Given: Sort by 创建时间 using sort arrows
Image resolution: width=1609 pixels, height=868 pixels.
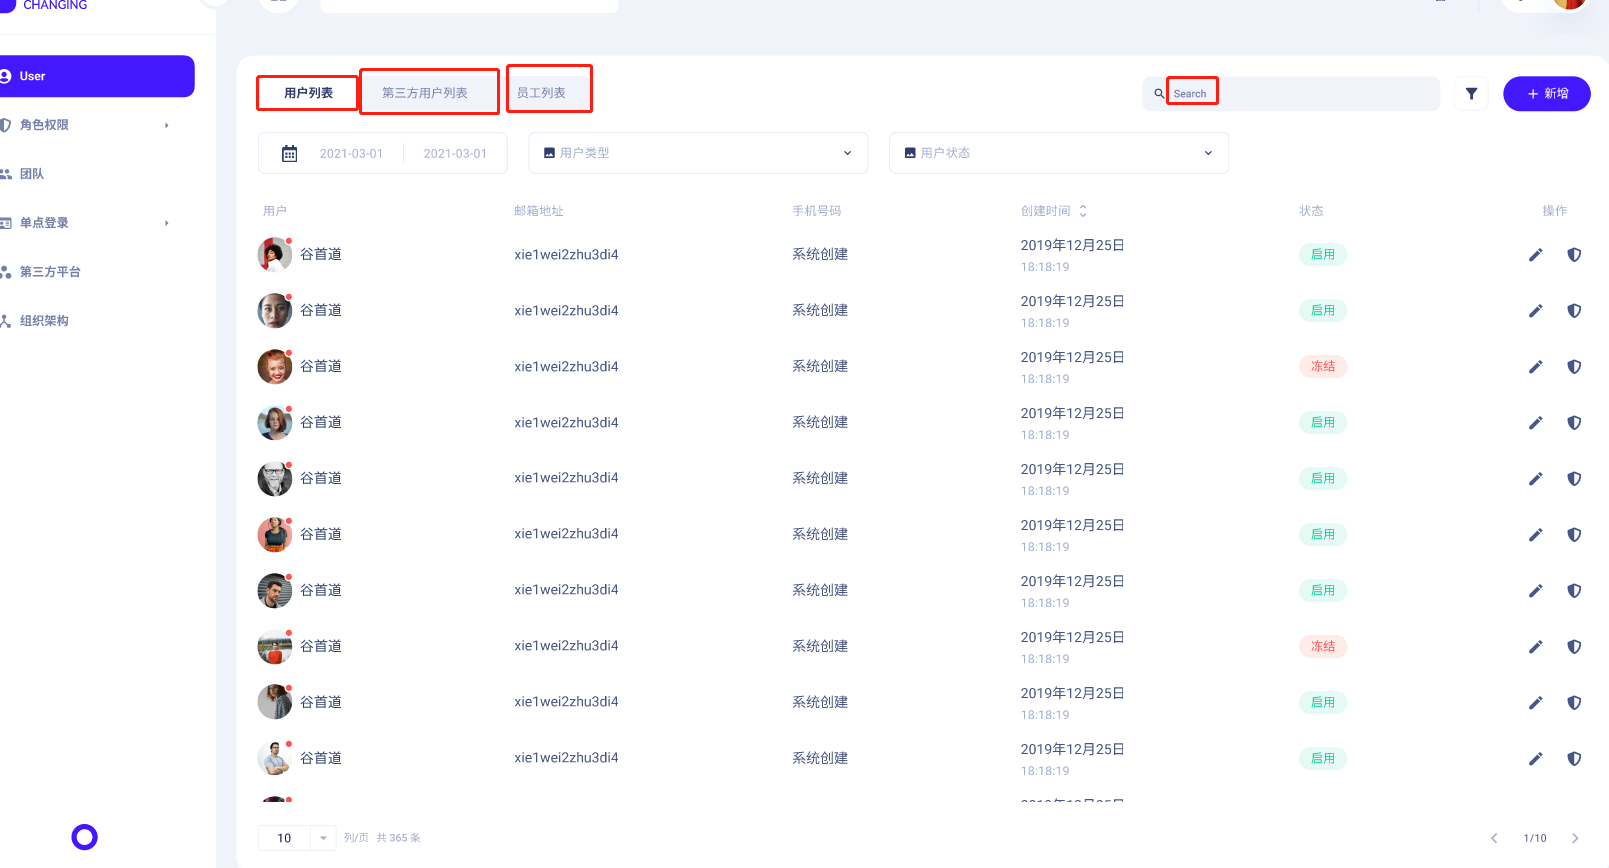Looking at the screenshot, I should point(1083,211).
